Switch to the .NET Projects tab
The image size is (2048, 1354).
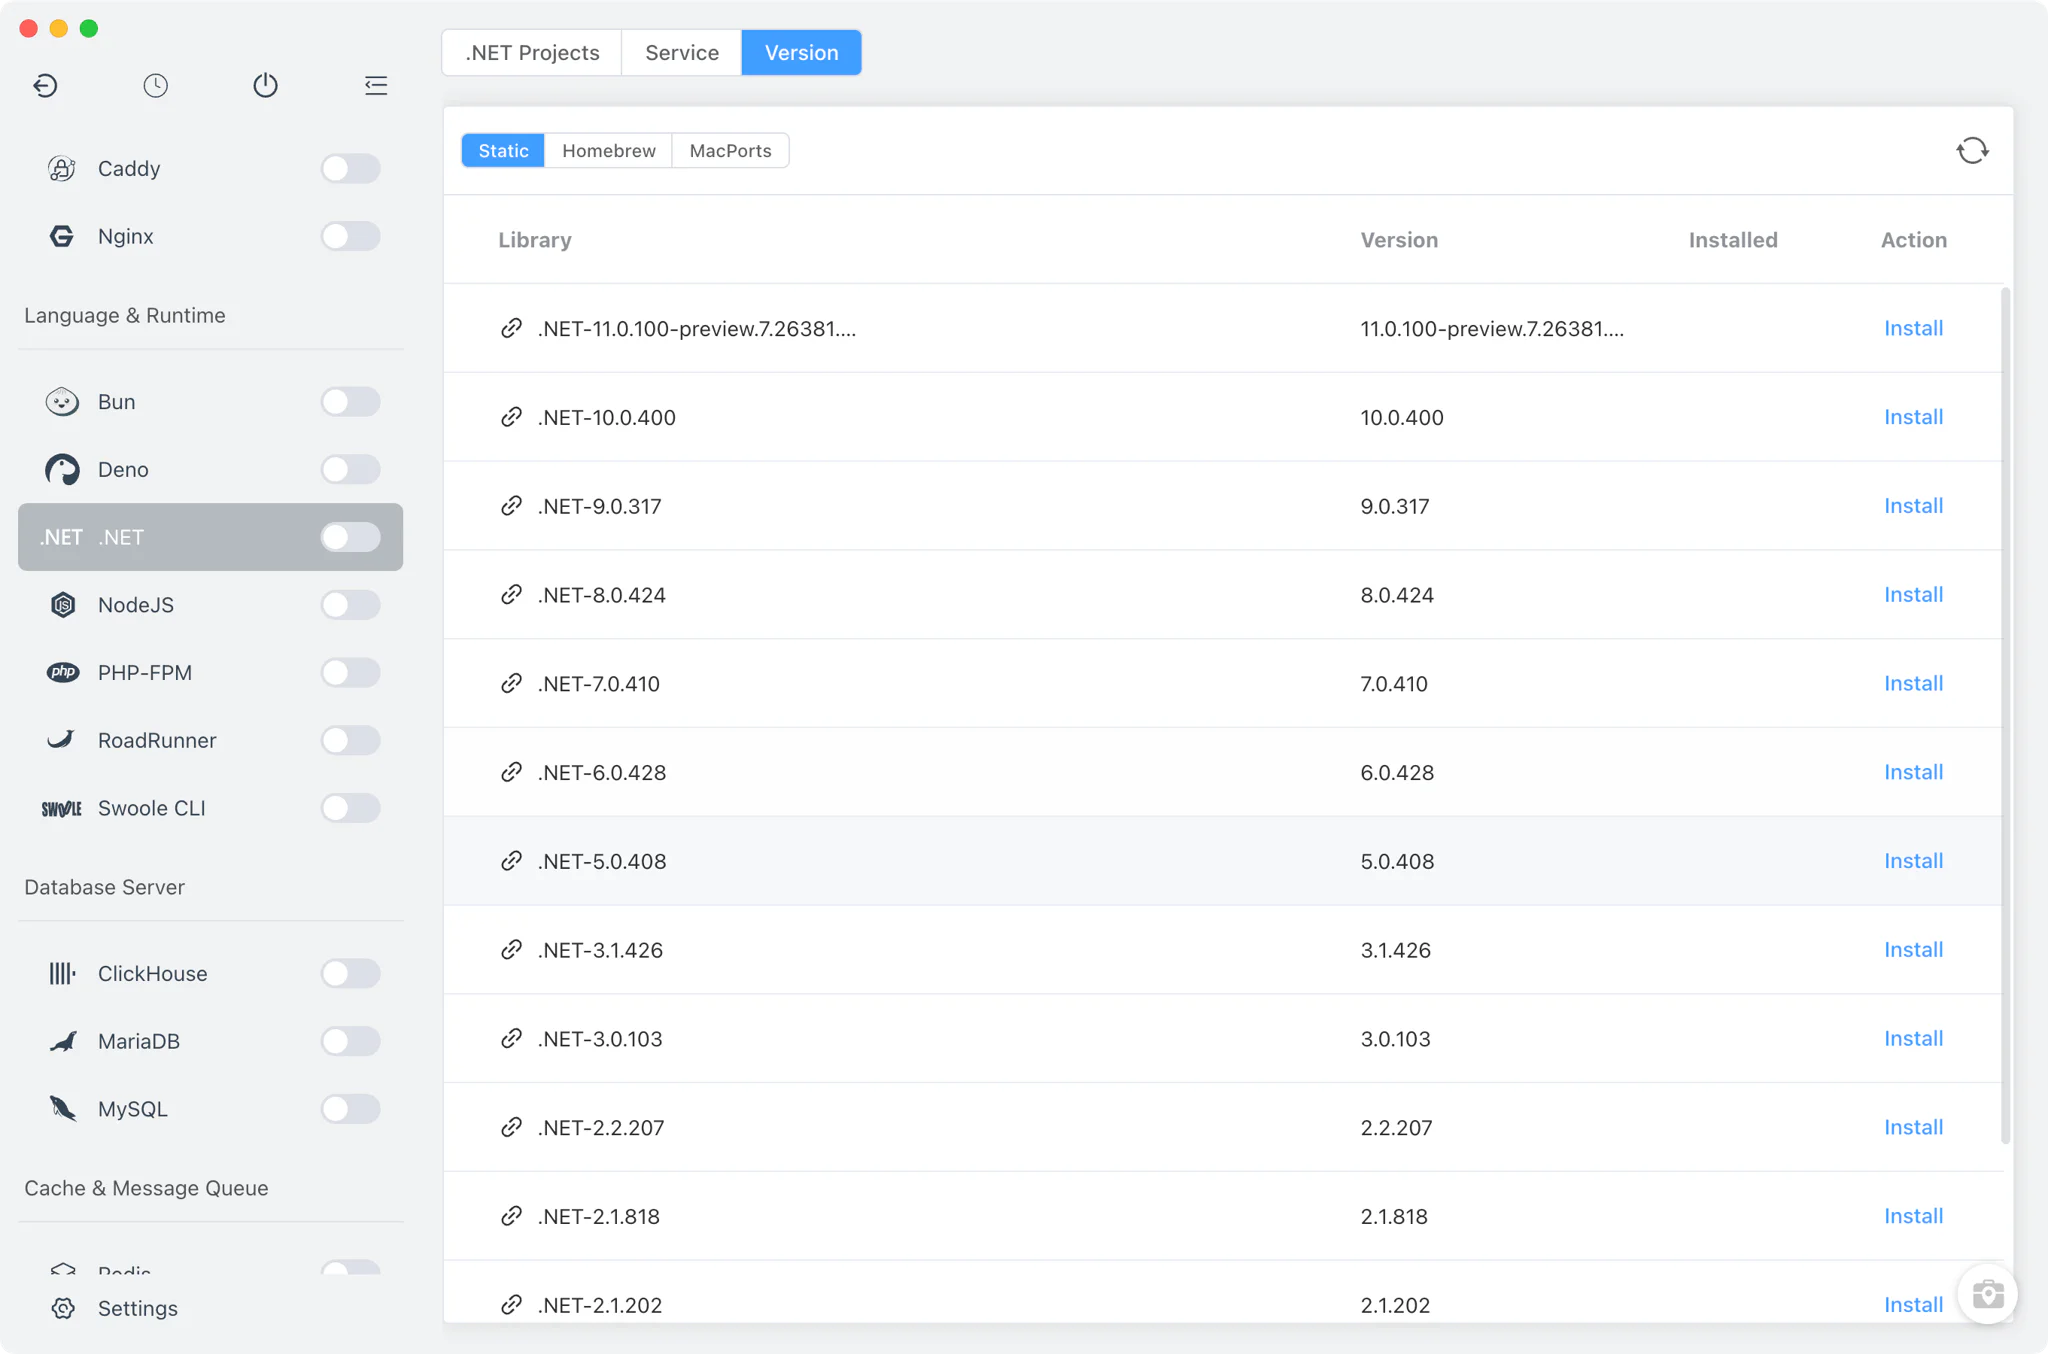(532, 52)
